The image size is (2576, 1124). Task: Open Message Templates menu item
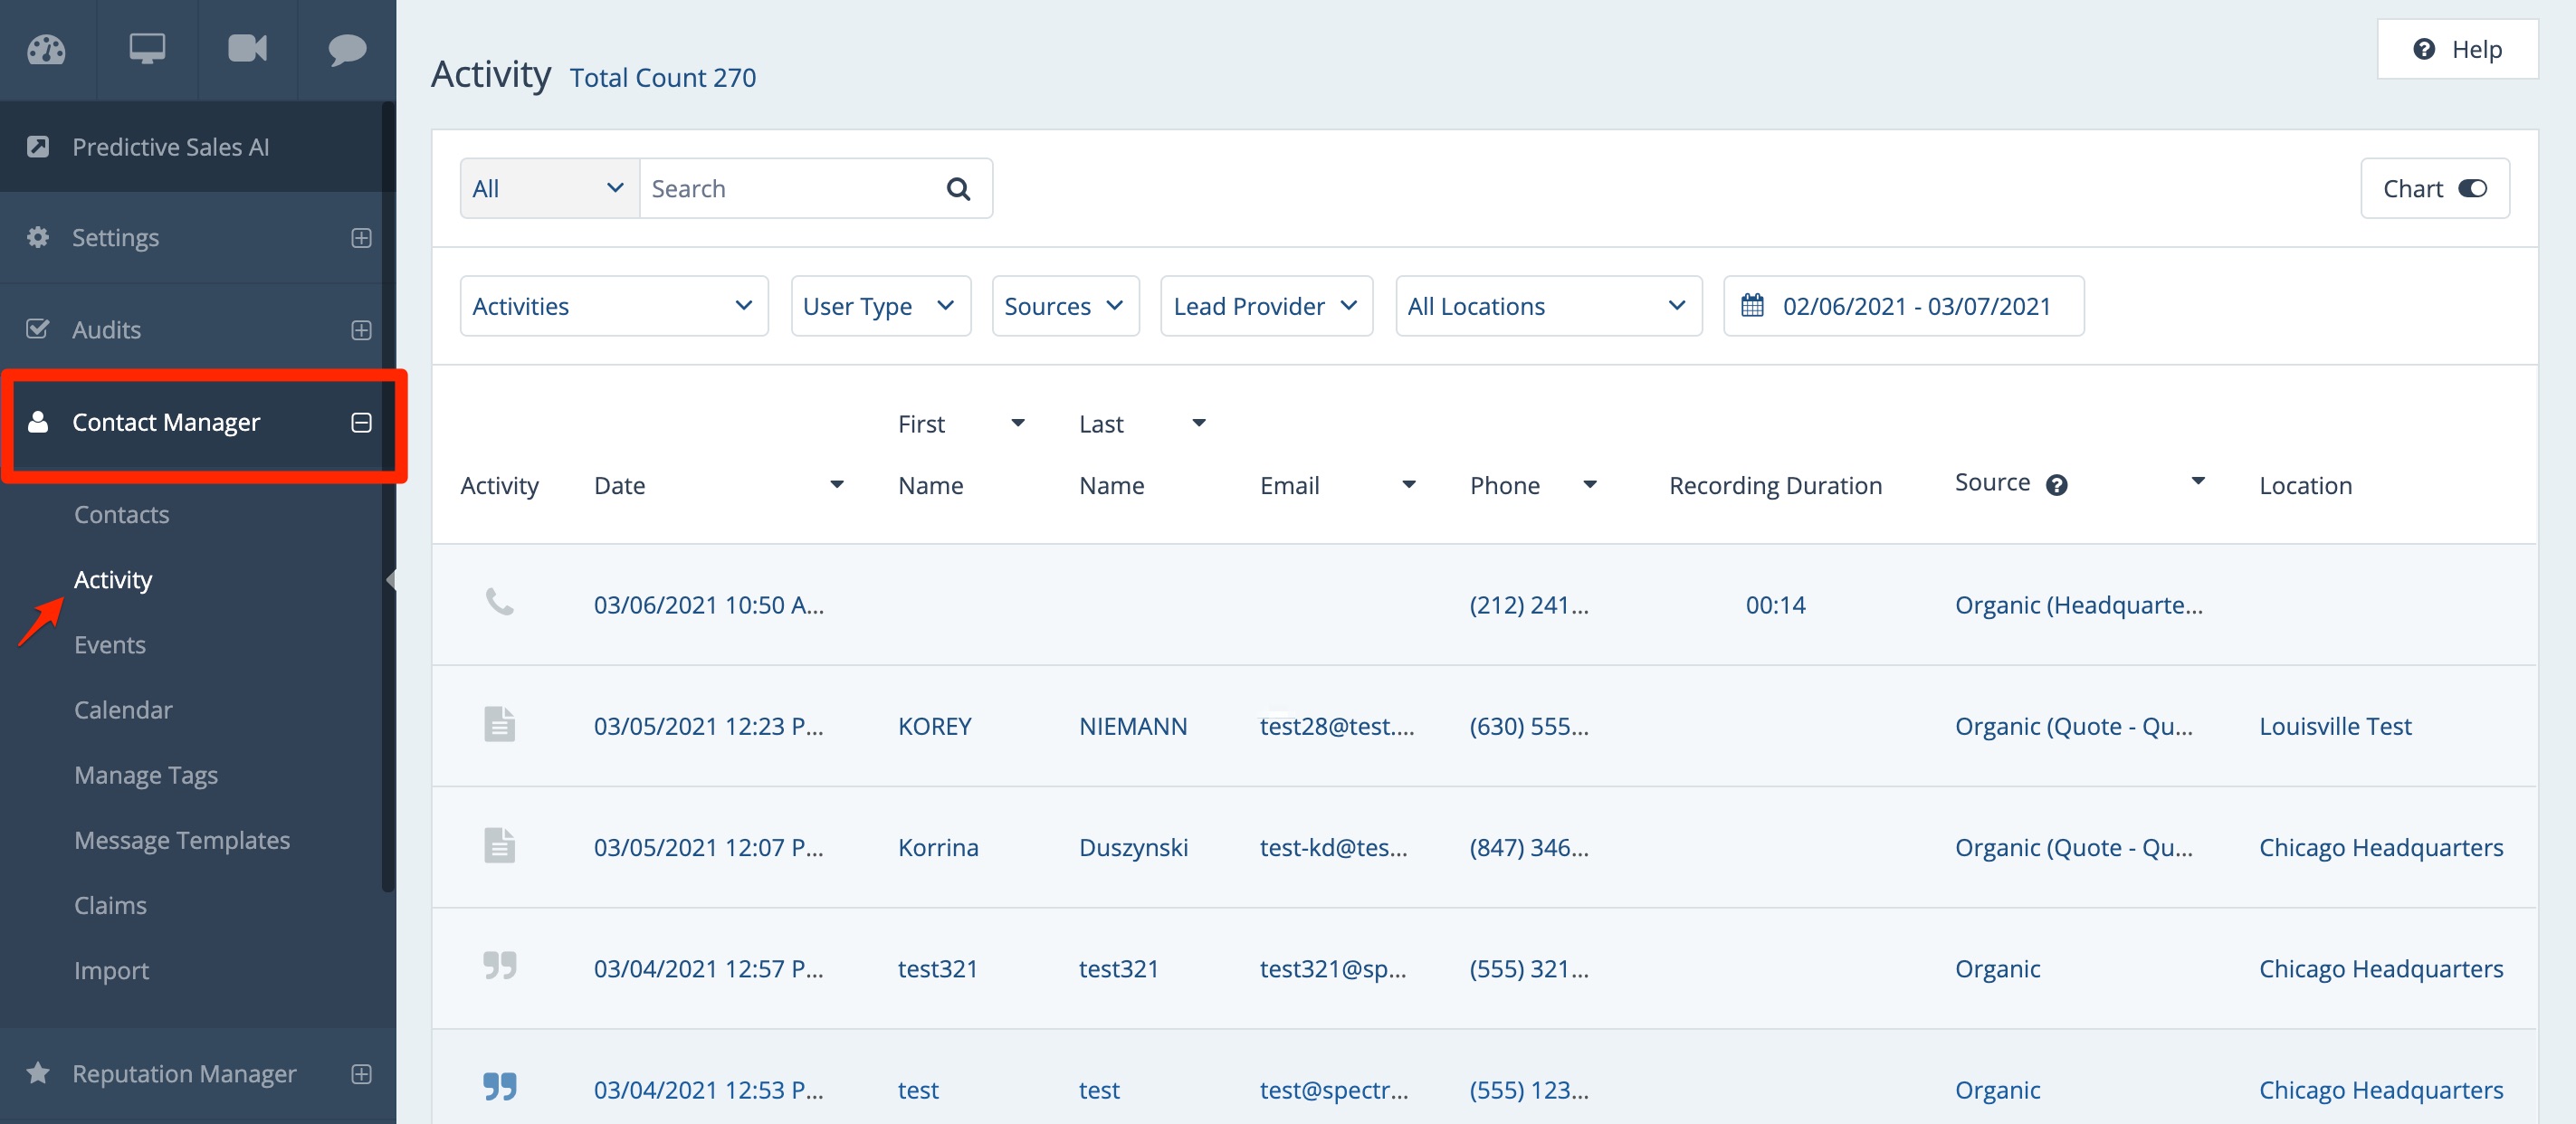tap(182, 840)
